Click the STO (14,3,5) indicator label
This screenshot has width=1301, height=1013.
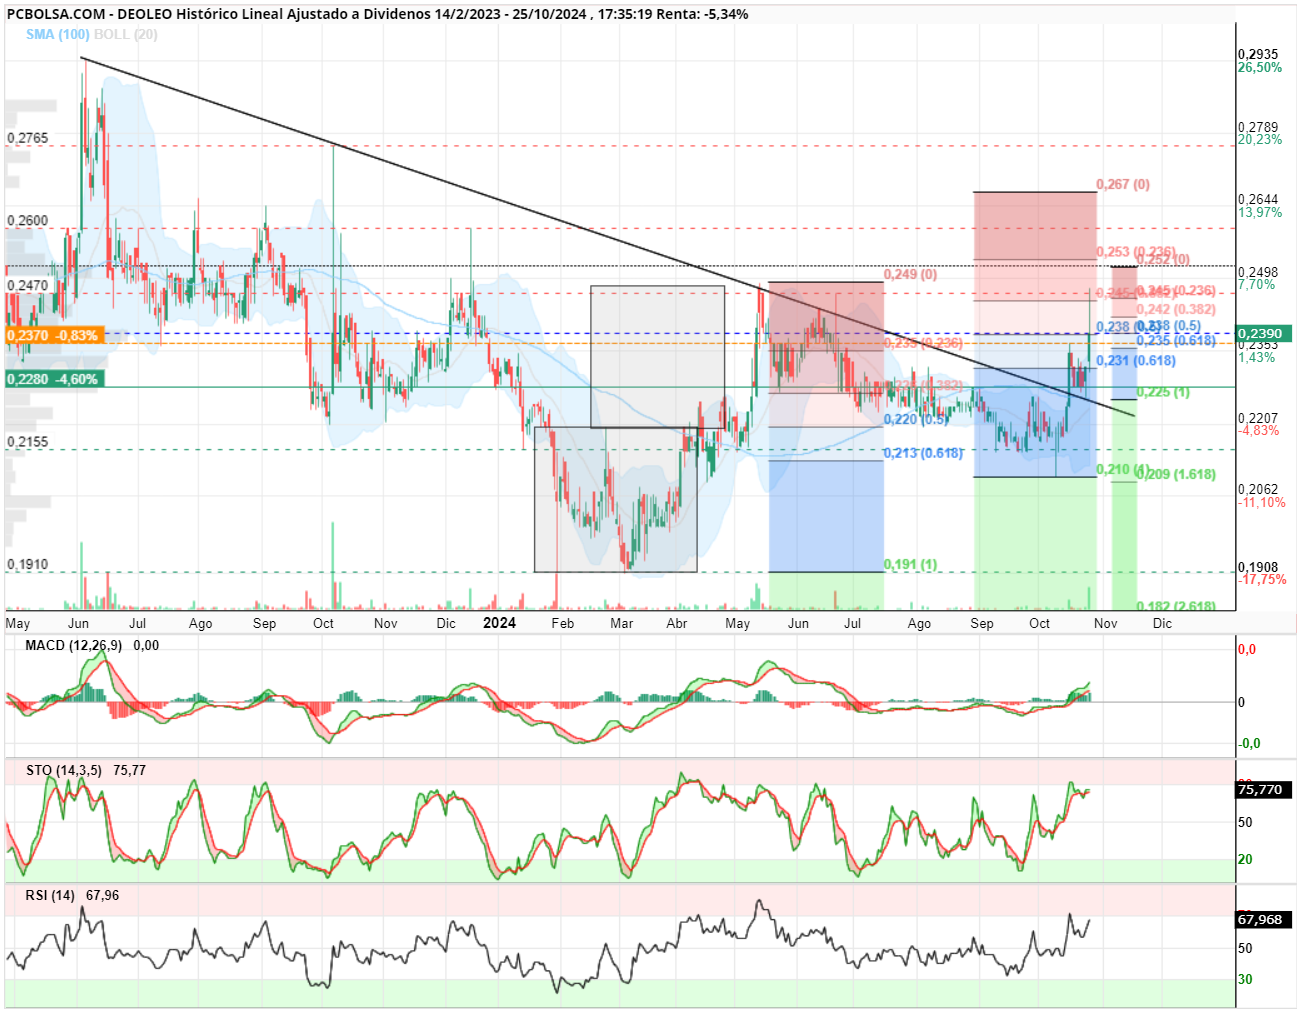(64, 770)
